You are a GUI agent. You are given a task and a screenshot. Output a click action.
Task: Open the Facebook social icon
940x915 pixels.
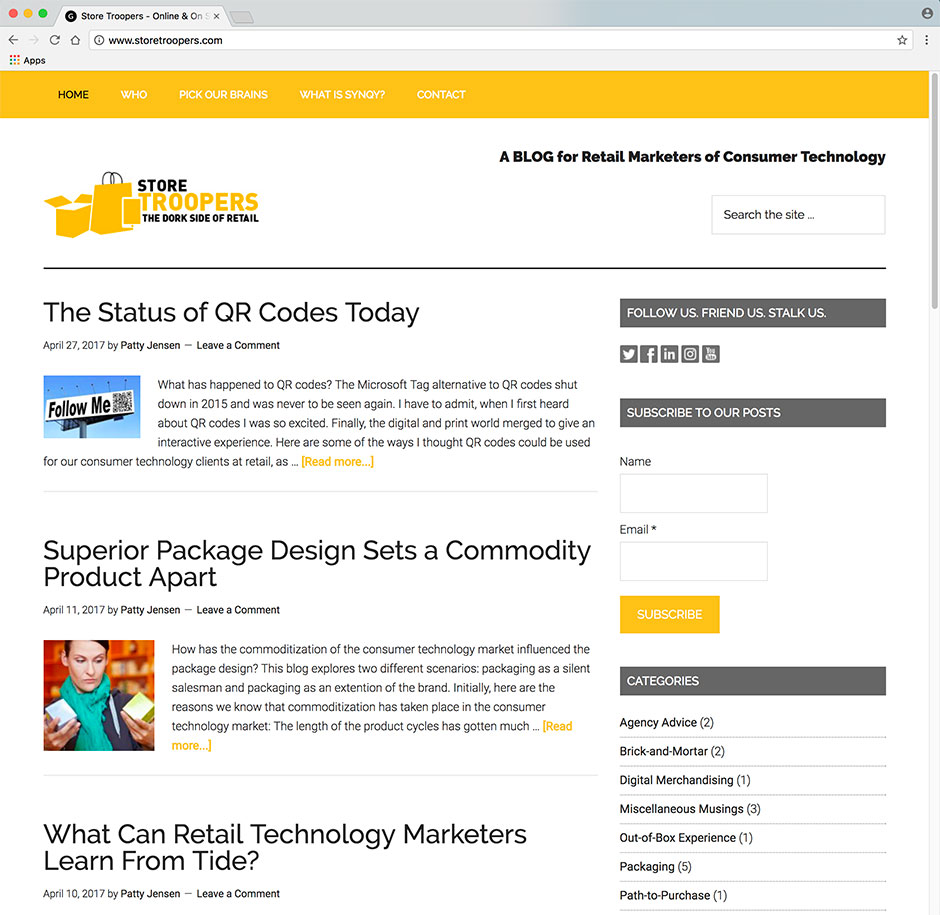coord(649,354)
